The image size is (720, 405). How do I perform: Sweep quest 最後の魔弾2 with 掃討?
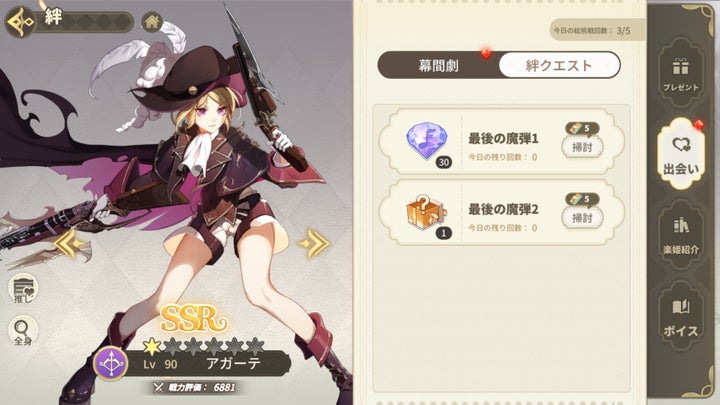pyautogui.click(x=582, y=218)
